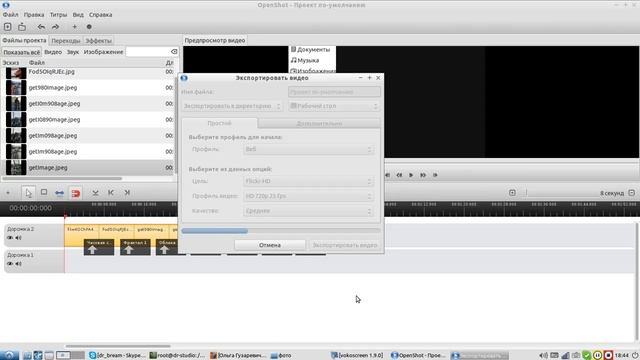
Task: Switch to Простой tab in export dialog
Action: [220, 123]
